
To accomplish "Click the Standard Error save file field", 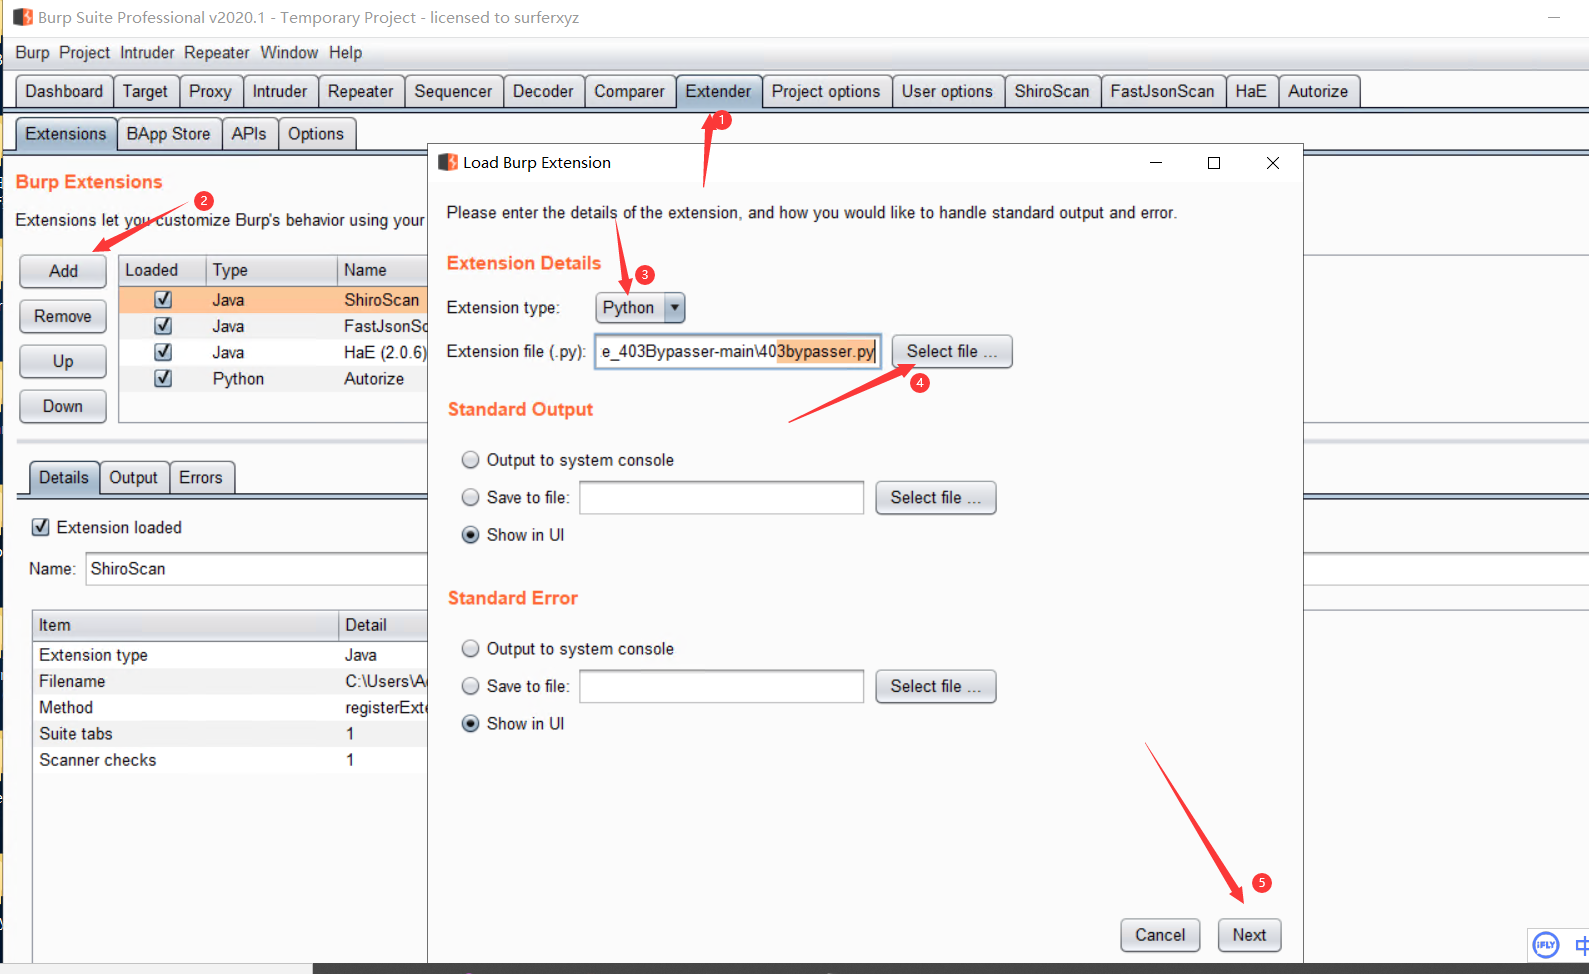I will point(722,686).
